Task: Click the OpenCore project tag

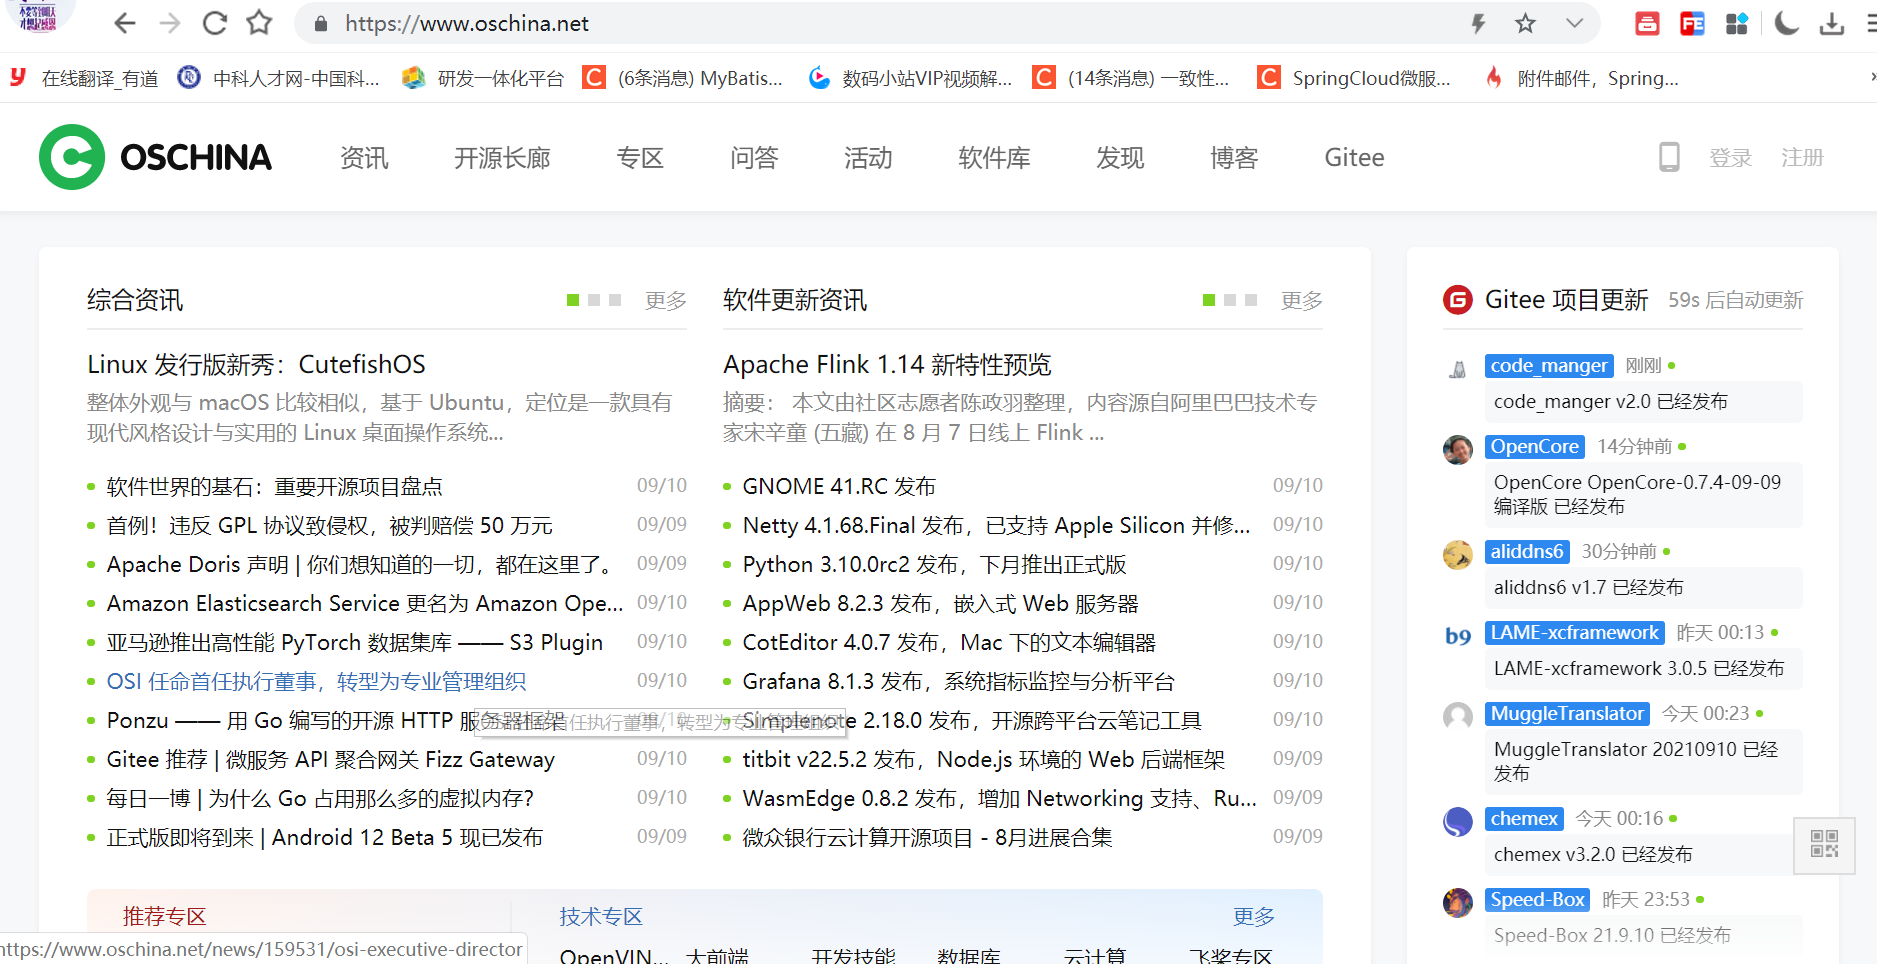Action: point(1535,447)
